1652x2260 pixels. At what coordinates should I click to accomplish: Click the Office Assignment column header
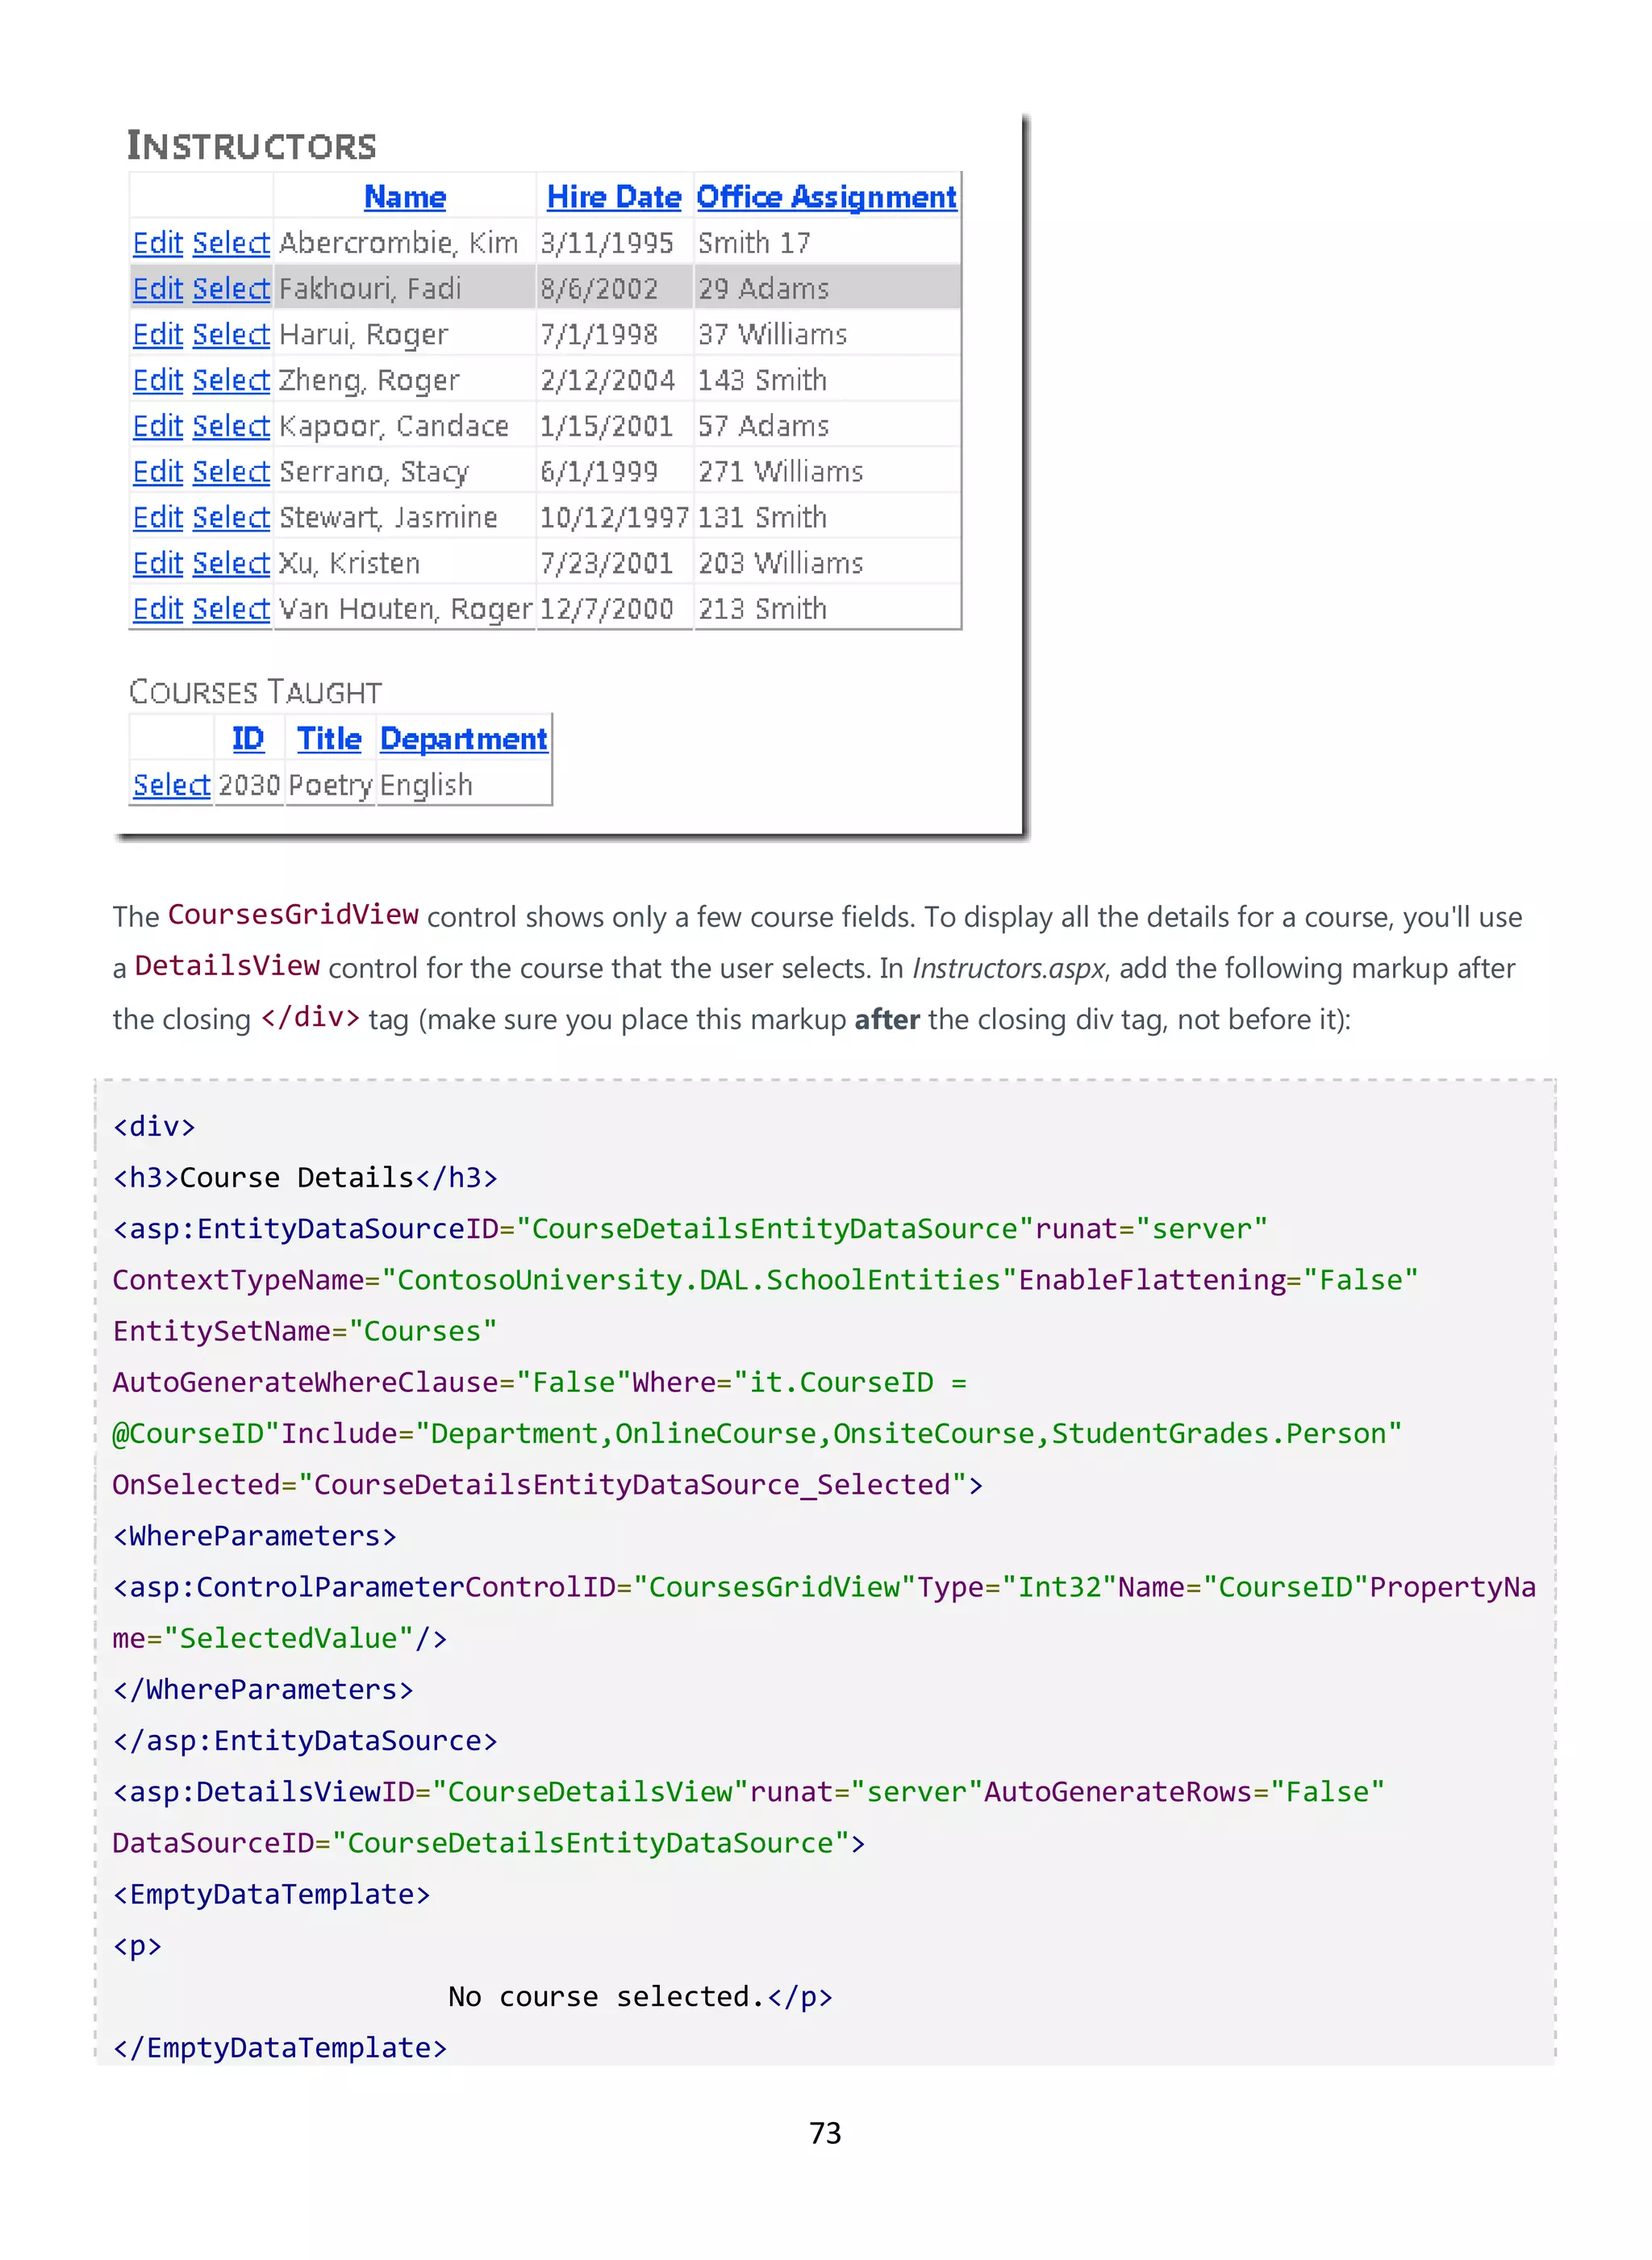point(827,197)
